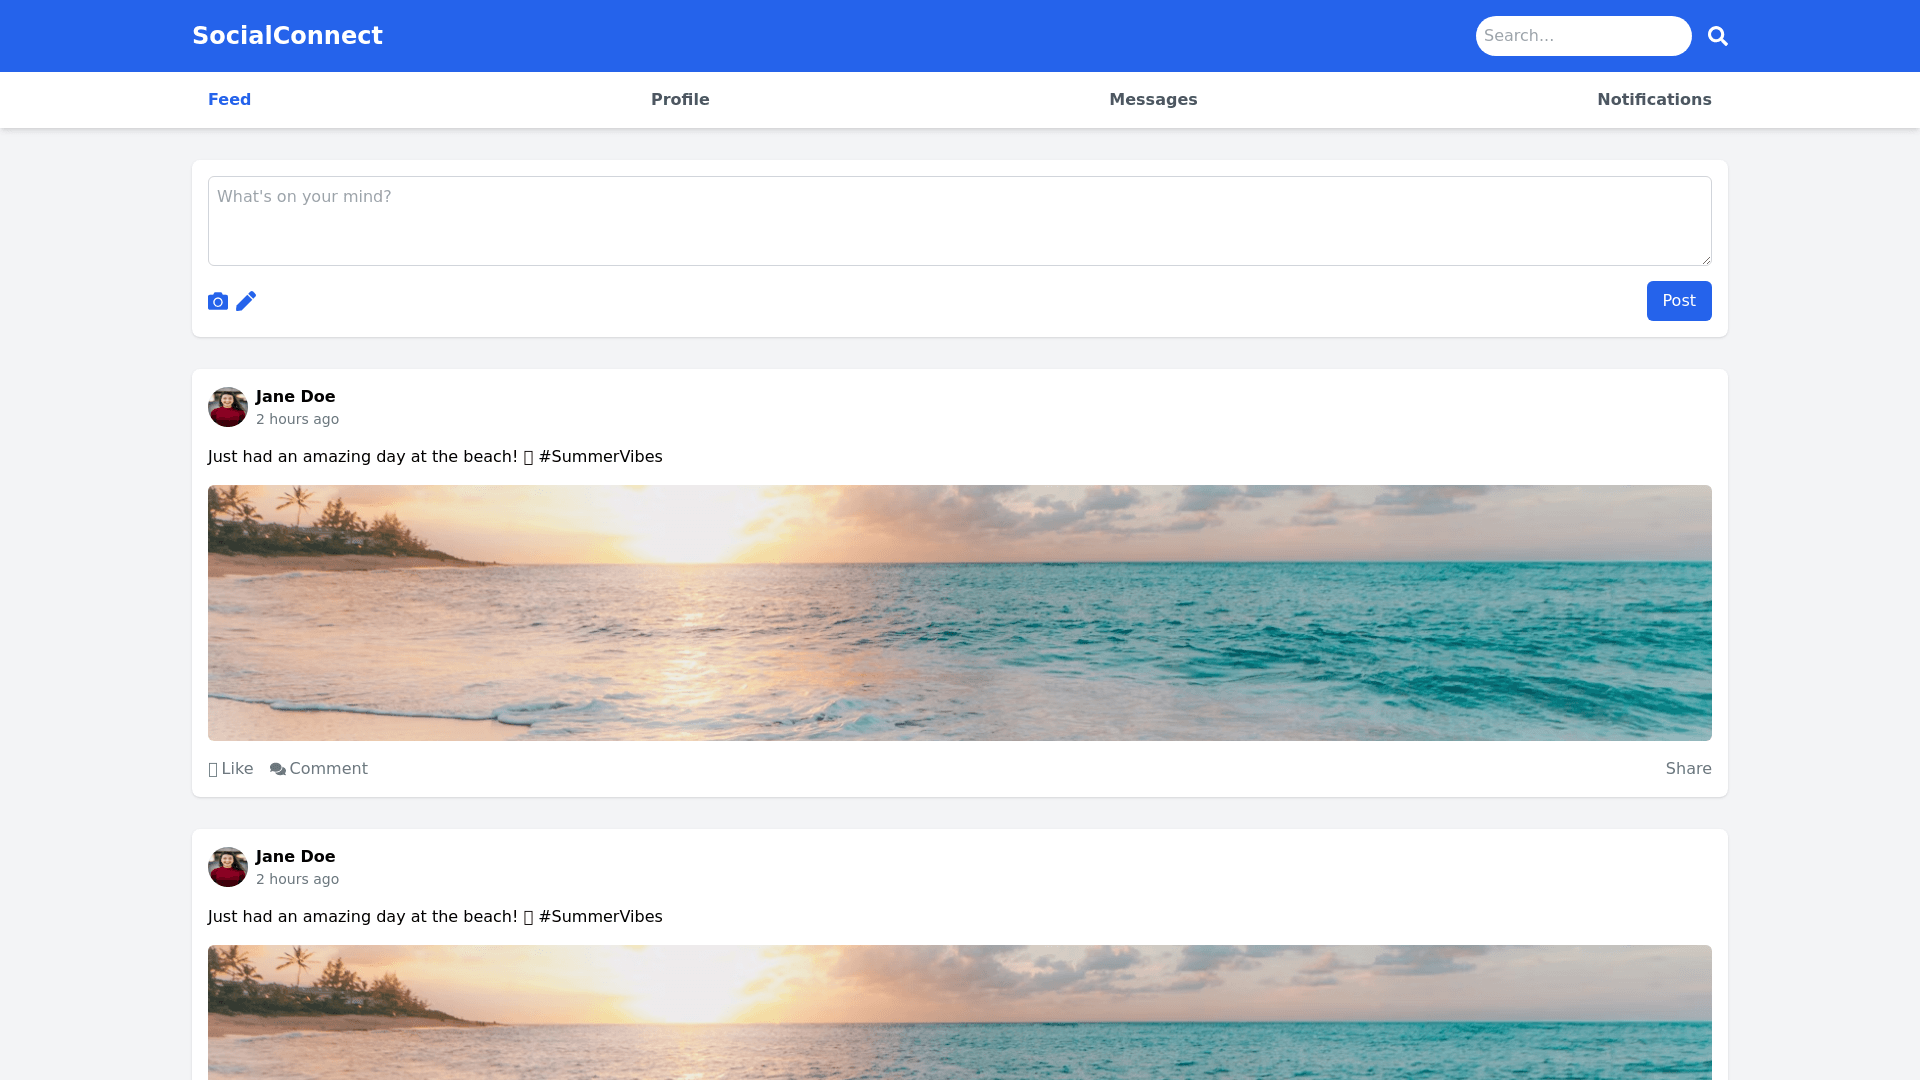Open the Feed tab
The height and width of the screenshot is (1080, 1920).
click(229, 100)
